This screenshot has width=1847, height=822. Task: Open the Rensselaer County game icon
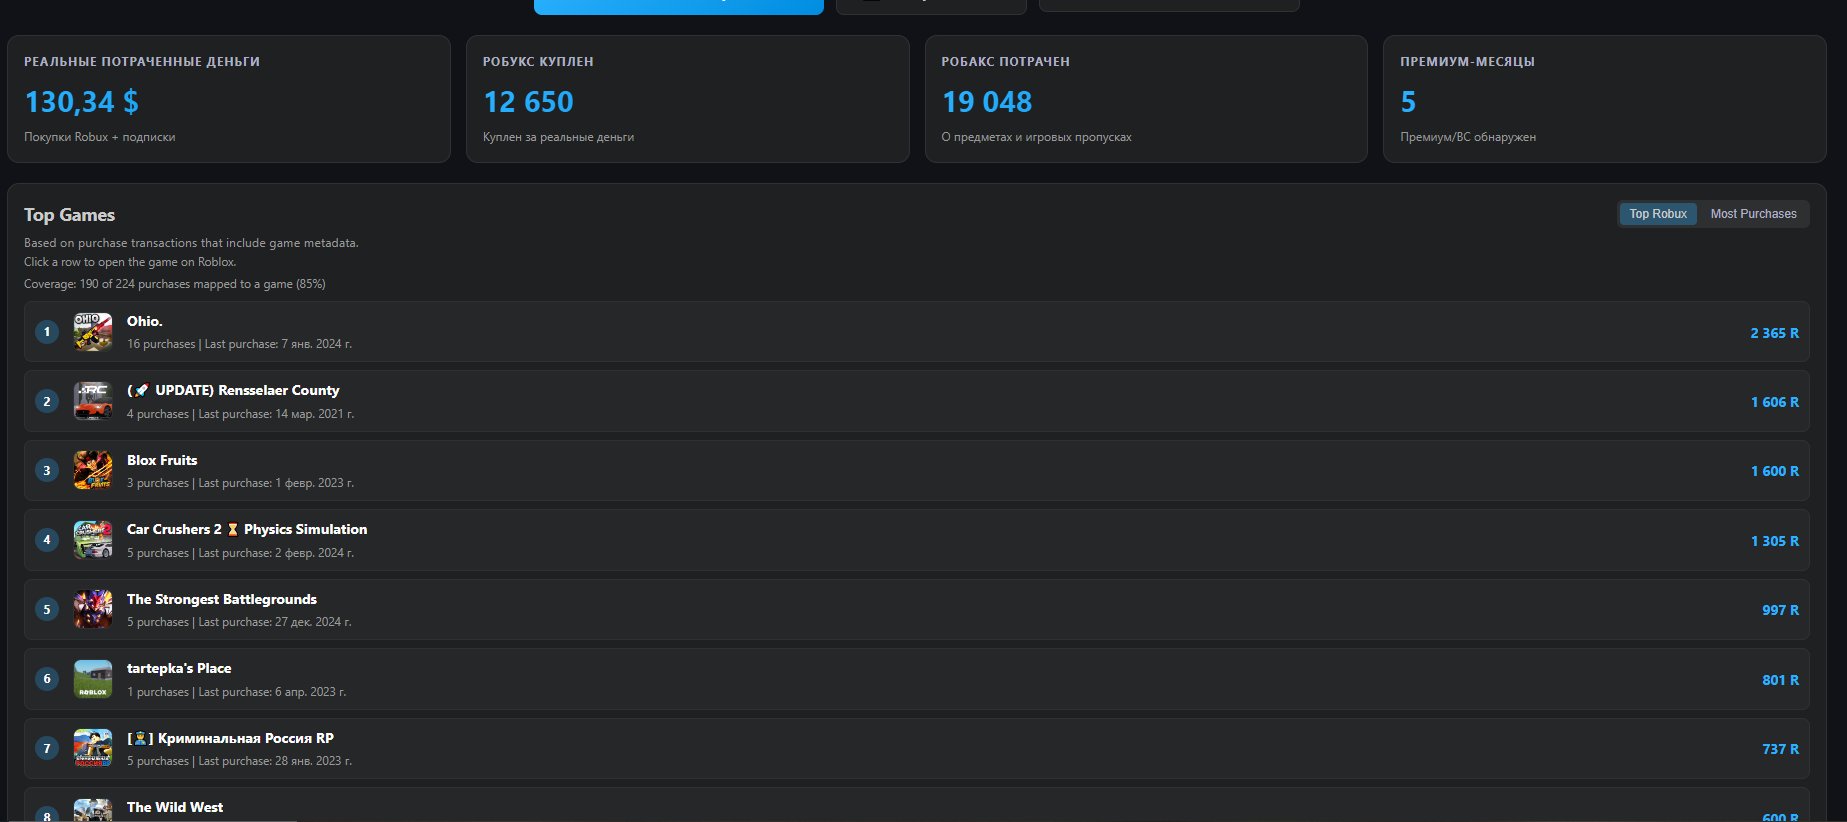click(93, 401)
